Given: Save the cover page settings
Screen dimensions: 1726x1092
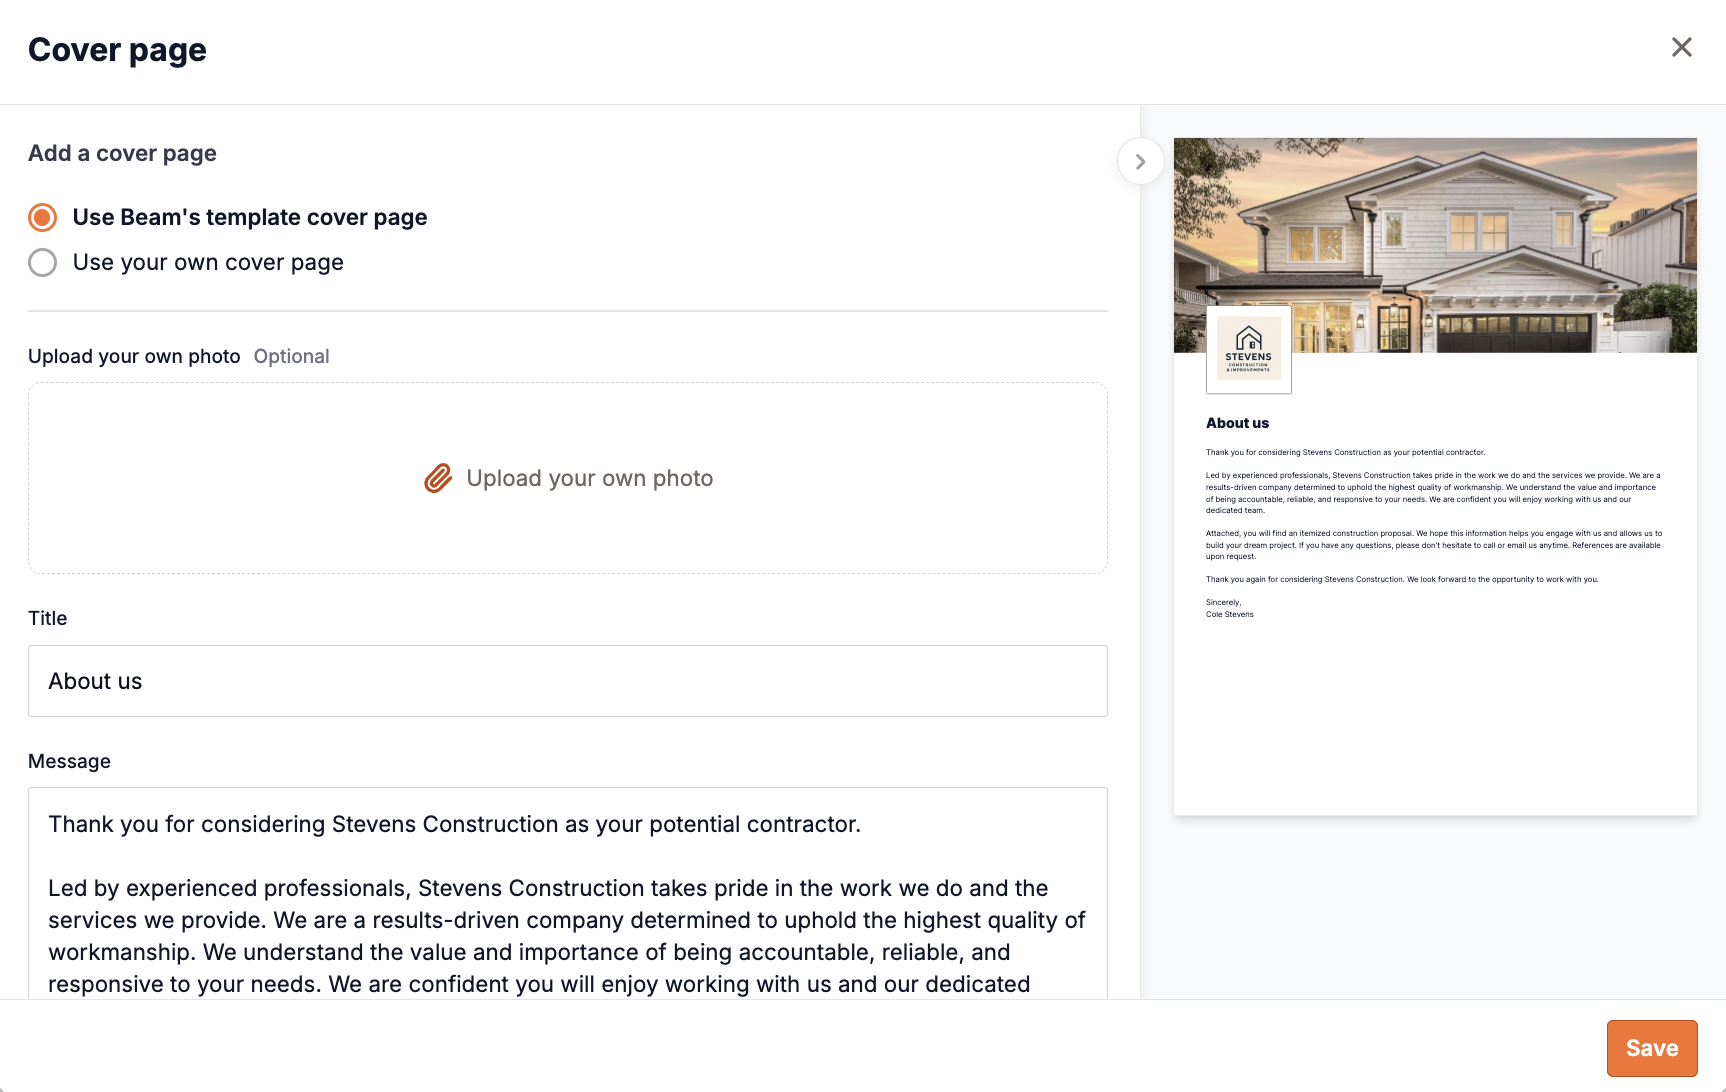Looking at the screenshot, I should tap(1651, 1048).
